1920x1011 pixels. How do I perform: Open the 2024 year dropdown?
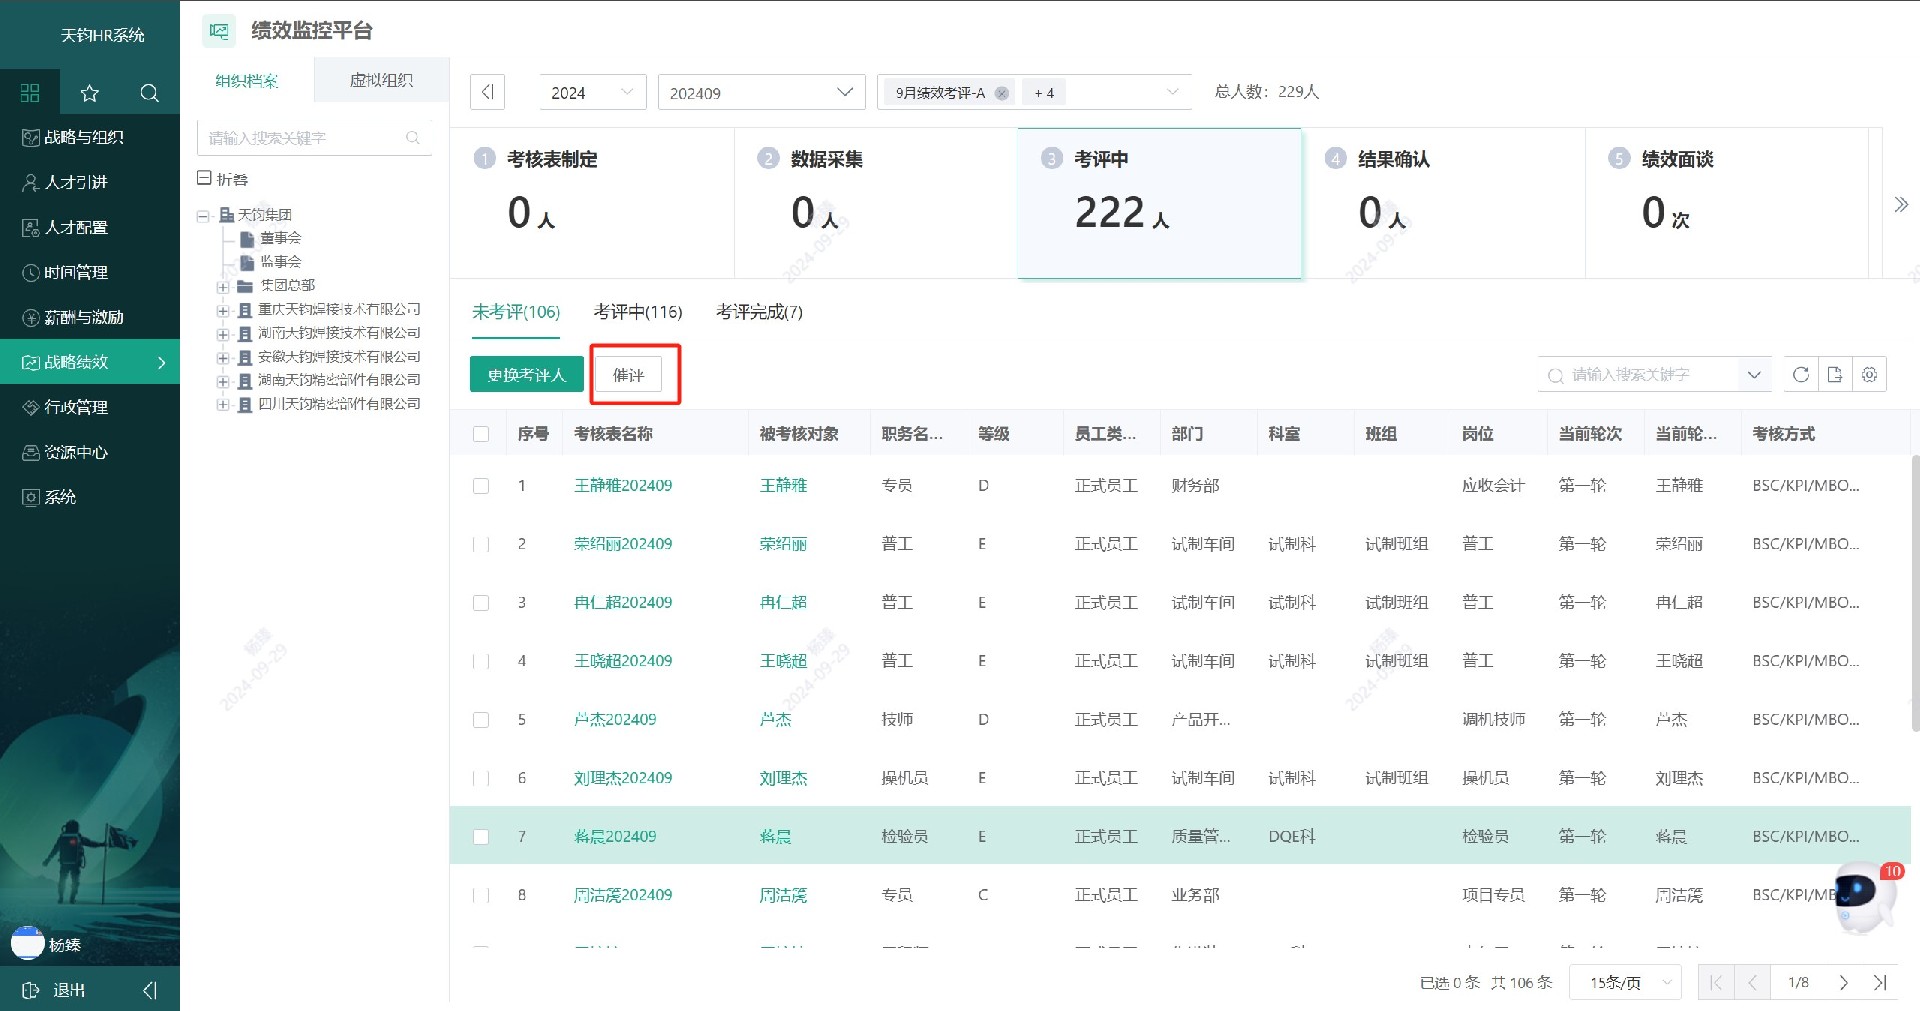pyautogui.click(x=592, y=93)
